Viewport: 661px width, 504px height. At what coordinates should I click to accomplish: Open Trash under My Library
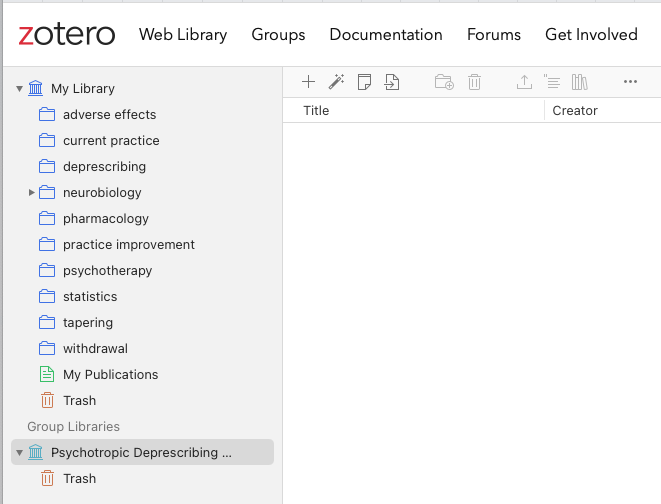coord(80,400)
